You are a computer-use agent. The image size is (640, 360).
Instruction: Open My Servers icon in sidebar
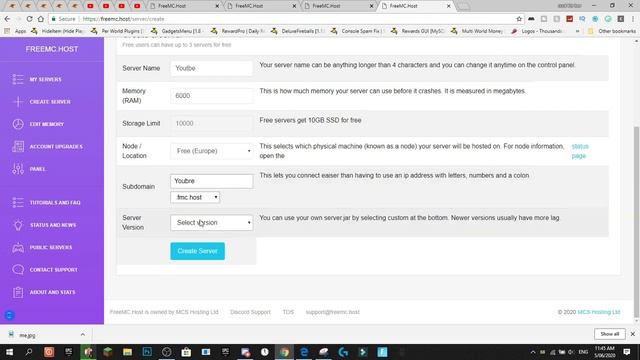tap(18, 79)
